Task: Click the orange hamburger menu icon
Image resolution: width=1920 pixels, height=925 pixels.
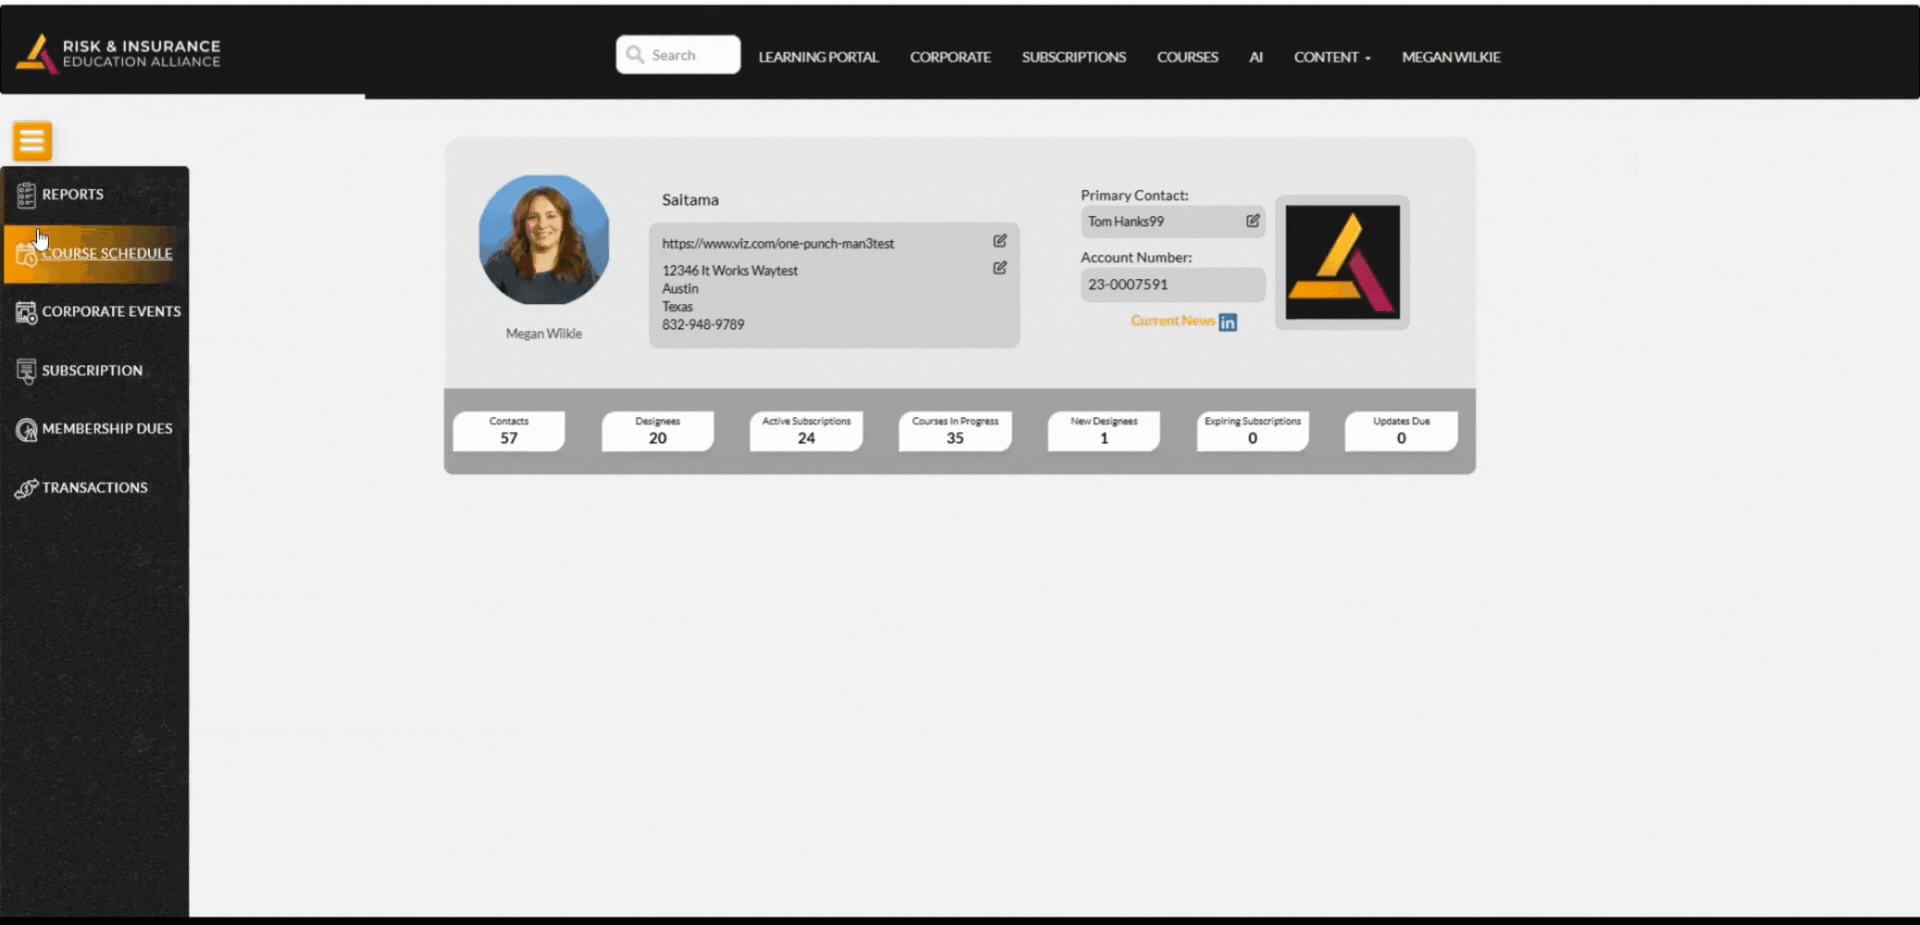Action: (32, 141)
